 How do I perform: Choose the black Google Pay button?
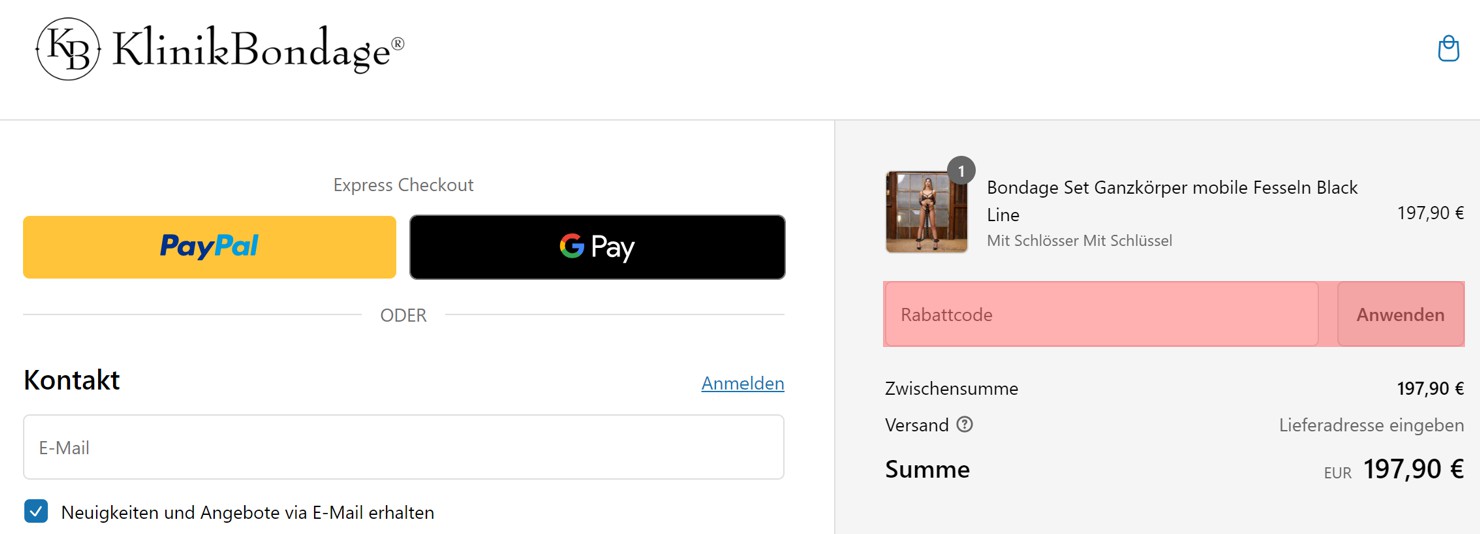(597, 247)
